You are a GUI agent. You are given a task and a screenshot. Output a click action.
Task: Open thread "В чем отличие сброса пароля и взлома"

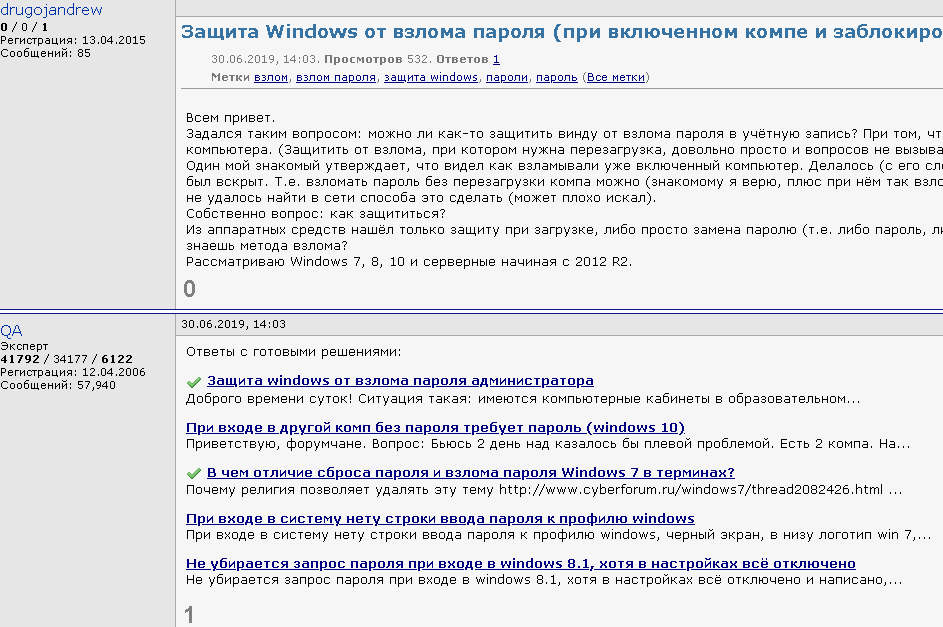click(471, 473)
